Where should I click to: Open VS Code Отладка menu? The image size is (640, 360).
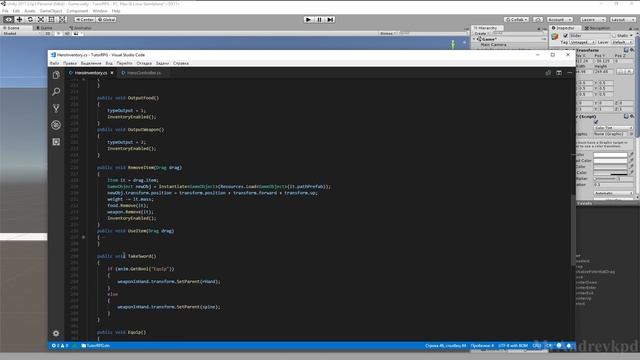pyautogui.click(x=144, y=63)
